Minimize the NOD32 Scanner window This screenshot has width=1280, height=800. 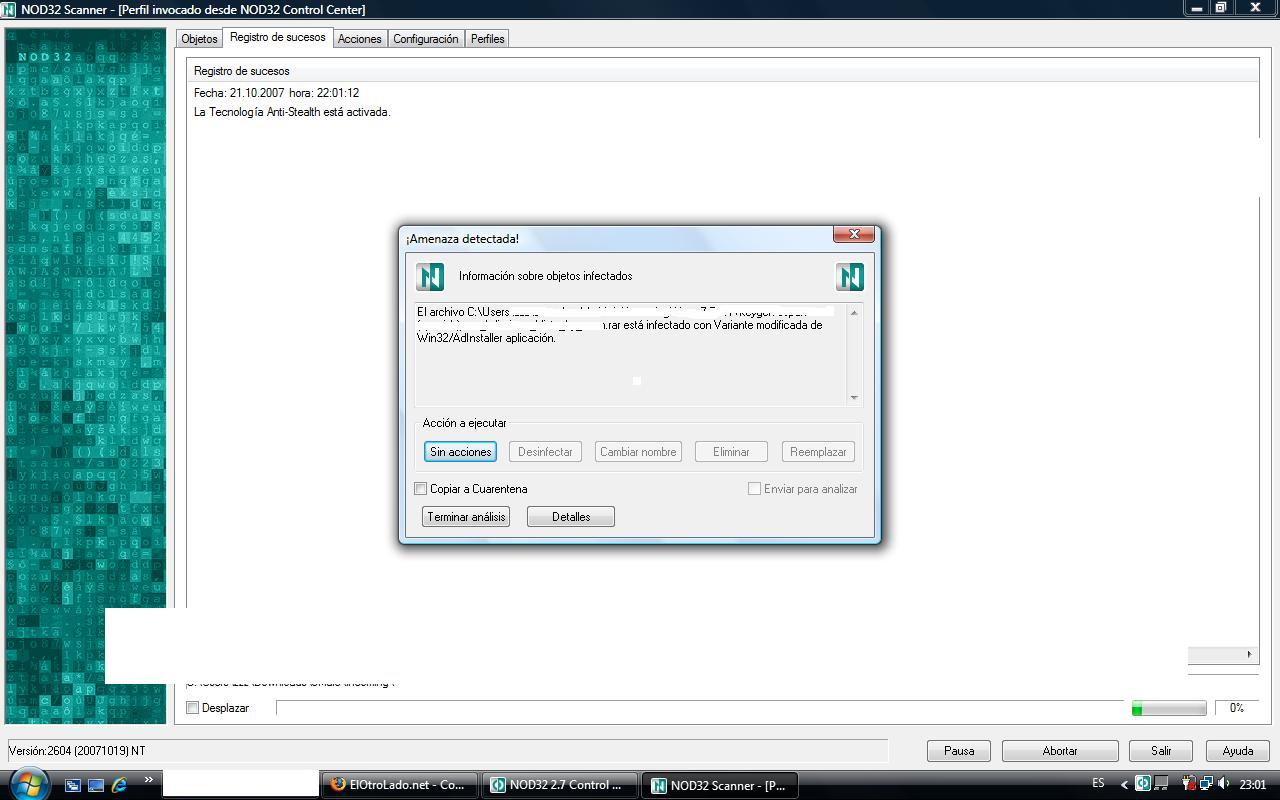(1196, 8)
